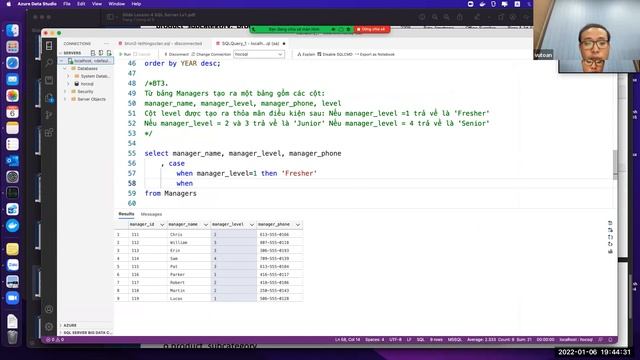Click the fourth save-results icon beside grid
640x360 pixels.
[x=610, y=244]
